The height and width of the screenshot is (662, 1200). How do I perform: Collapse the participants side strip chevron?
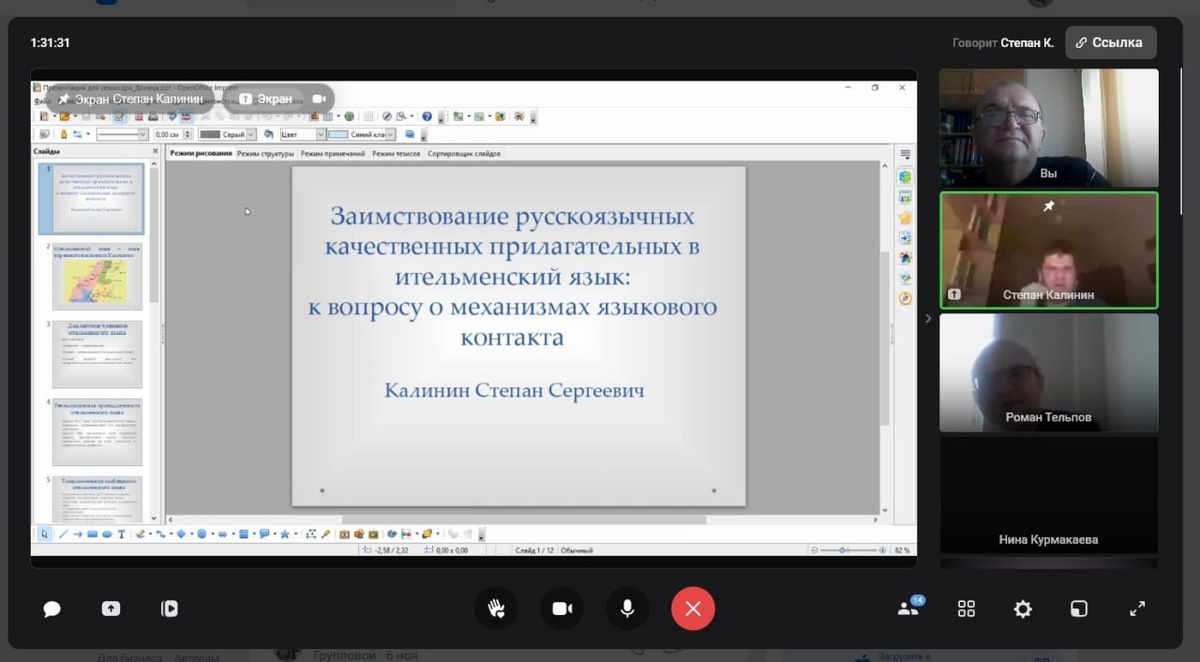(927, 318)
